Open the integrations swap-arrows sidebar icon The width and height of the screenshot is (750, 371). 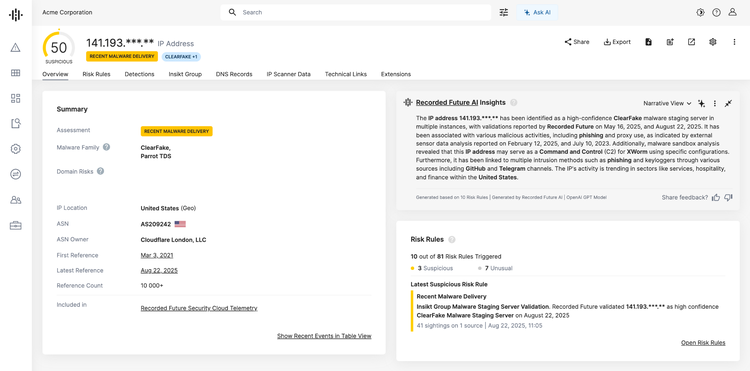[x=16, y=175]
